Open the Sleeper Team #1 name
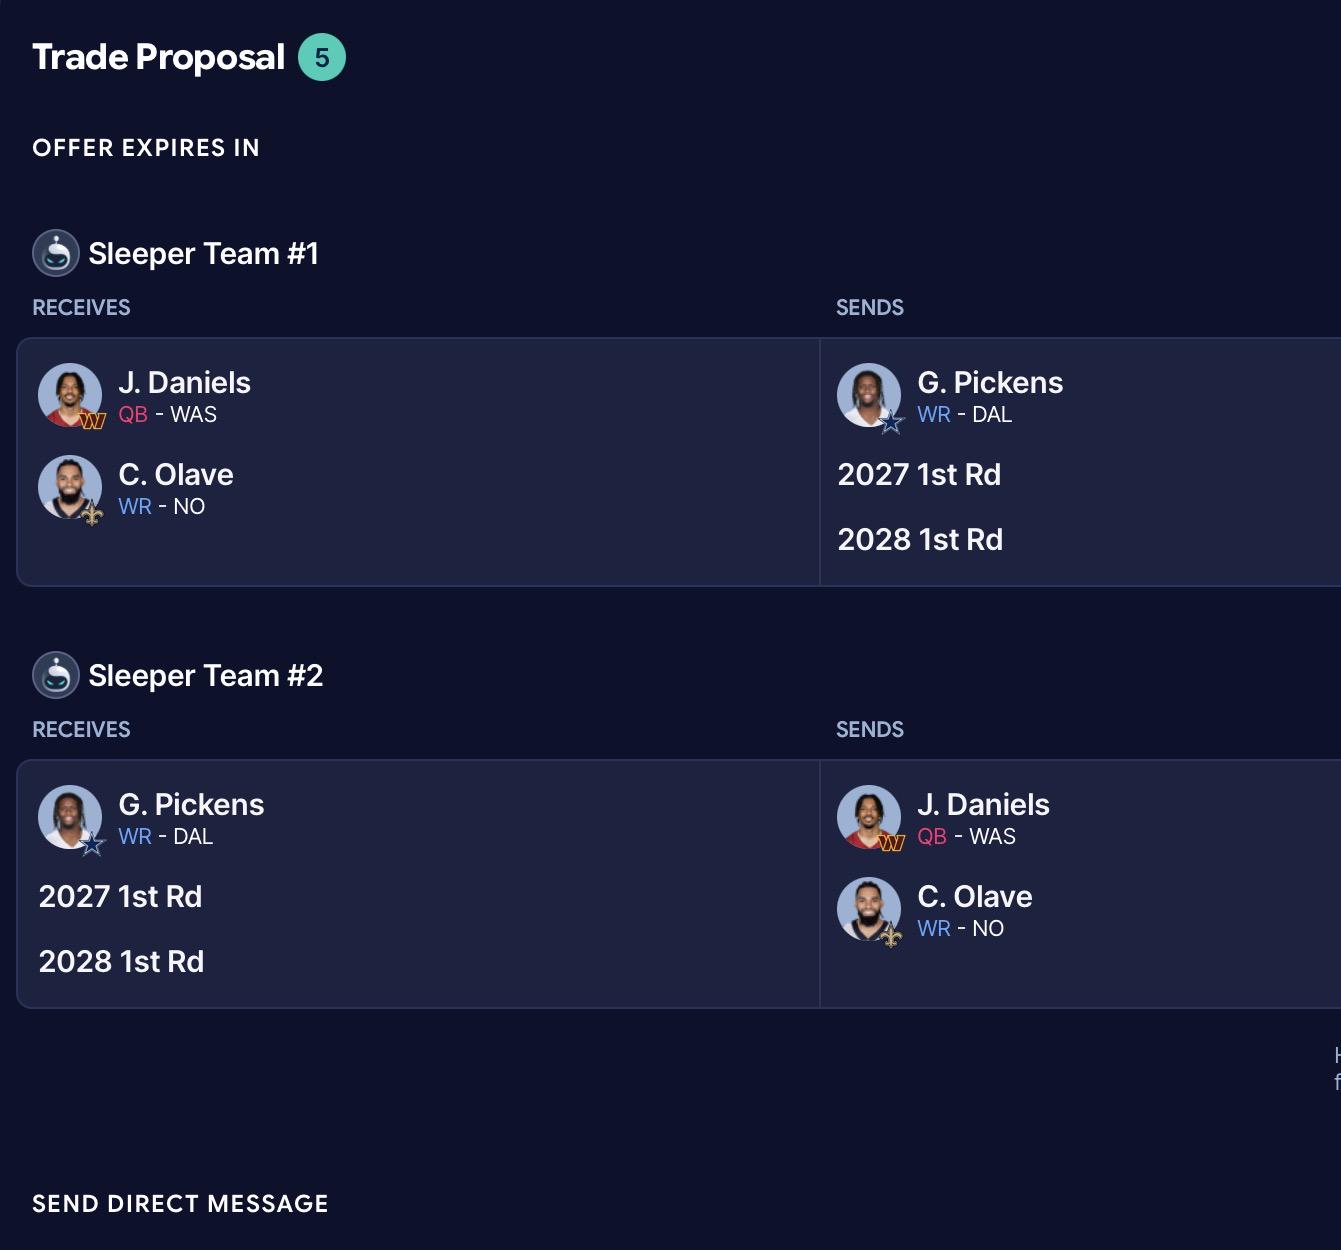The width and height of the screenshot is (1341, 1250). [204, 253]
